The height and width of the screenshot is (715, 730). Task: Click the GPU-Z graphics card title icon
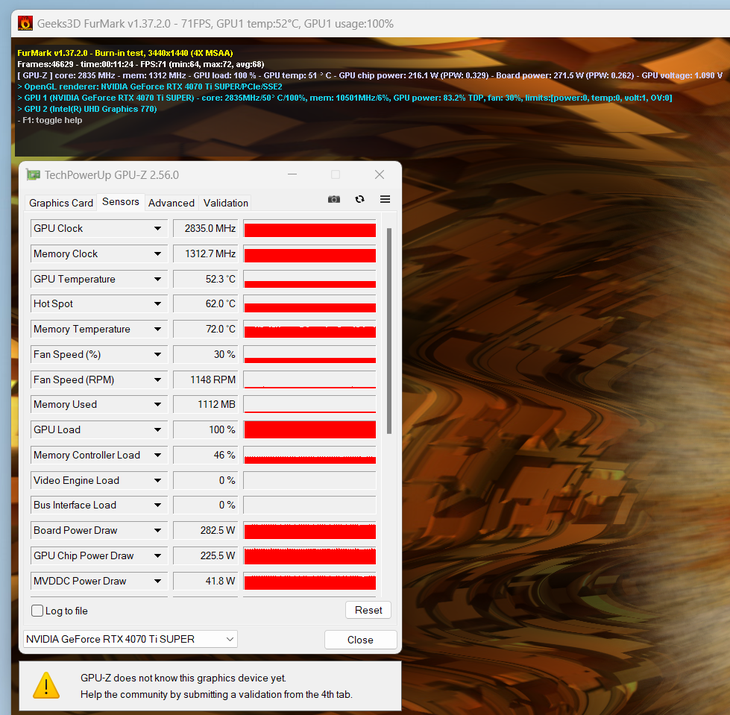(33, 175)
